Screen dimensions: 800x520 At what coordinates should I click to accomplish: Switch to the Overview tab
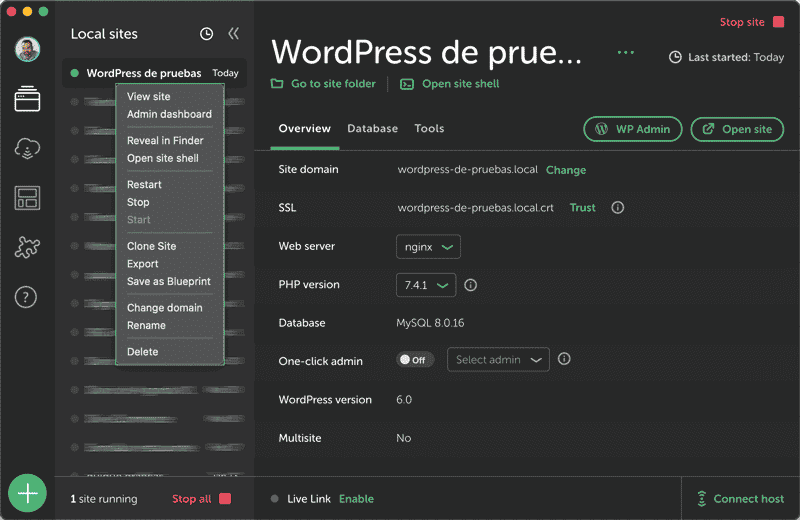(x=305, y=129)
